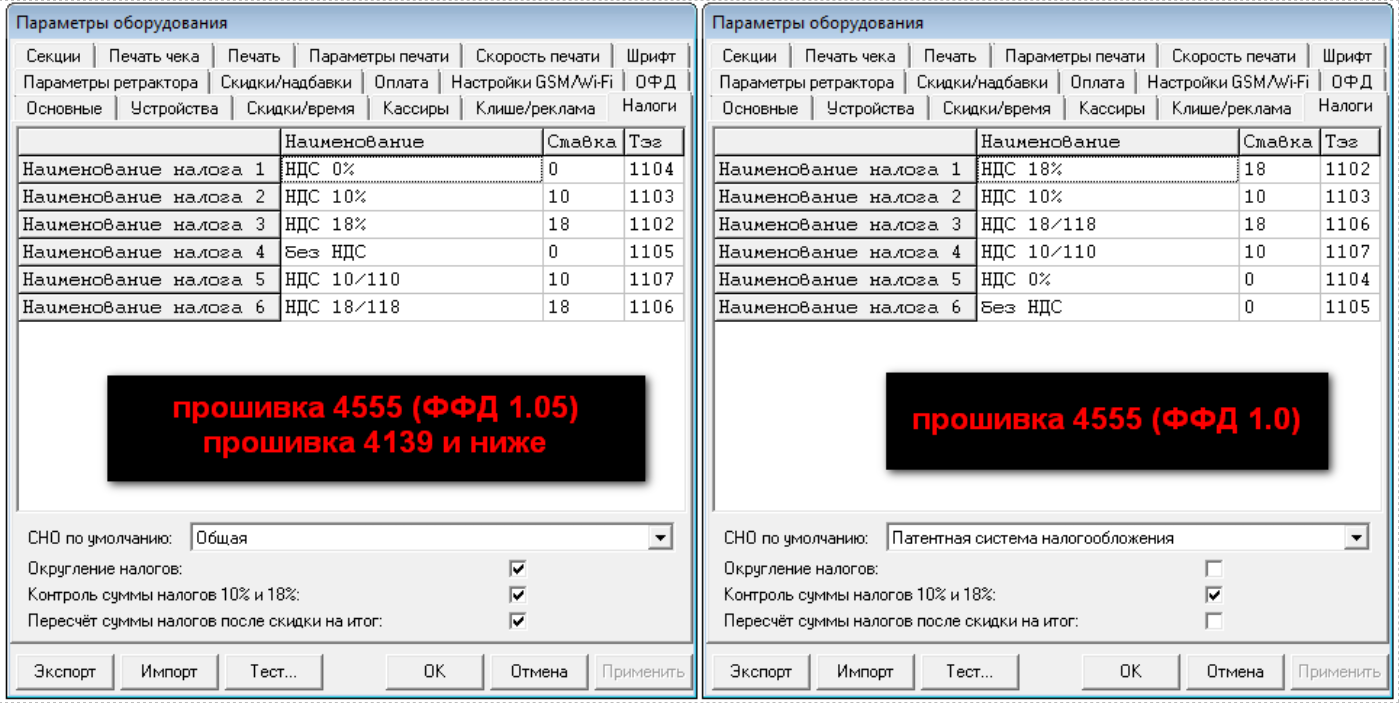Open Параметры печати tab in left window
The width and height of the screenshot is (1399, 703).
point(379,56)
